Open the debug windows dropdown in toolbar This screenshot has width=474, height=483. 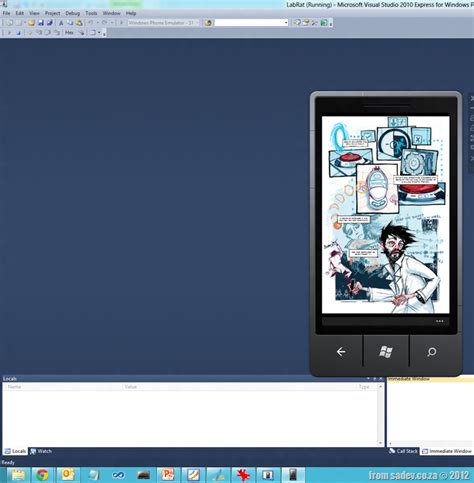coord(100,33)
